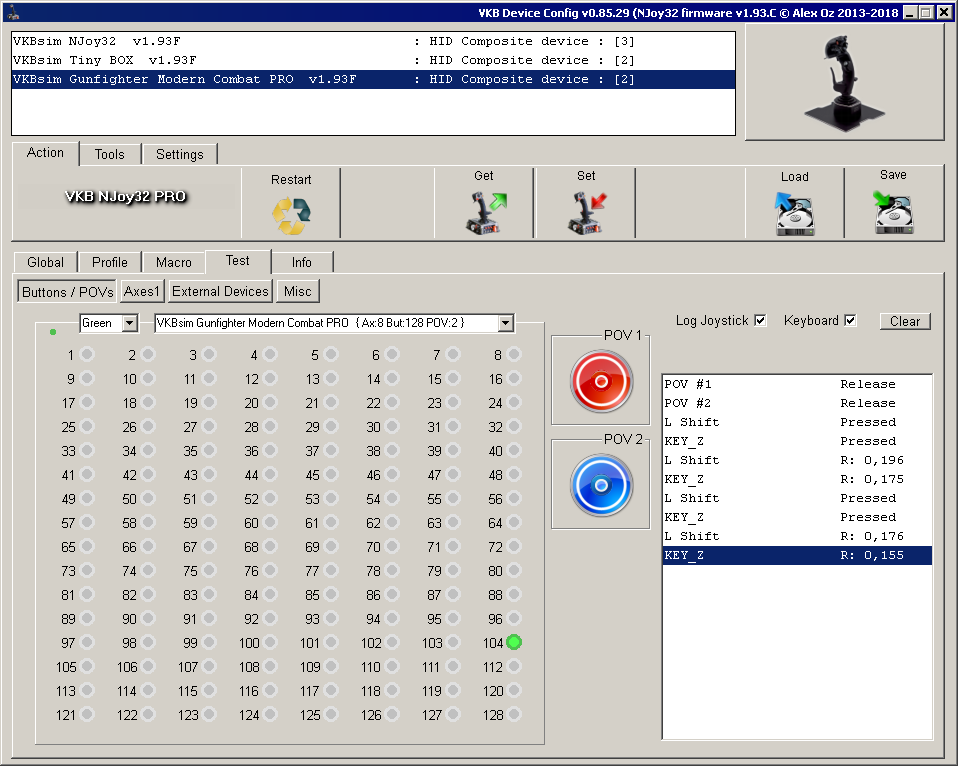This screenshot has height=766, width=958.
Task: Click the green status dot near Green dropdown
Action: coord(53,332)
